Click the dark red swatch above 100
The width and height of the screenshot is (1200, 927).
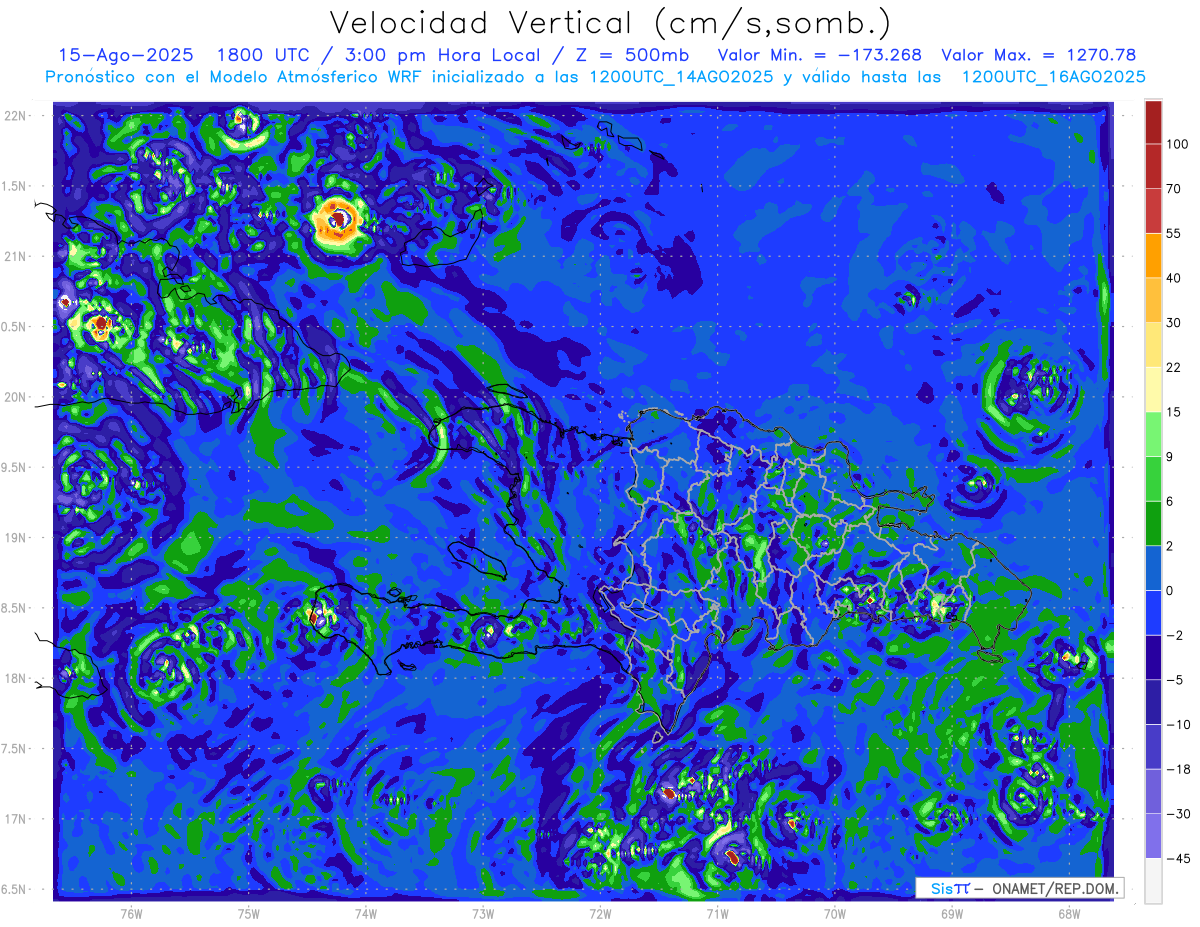click(x=1153, y=122)
